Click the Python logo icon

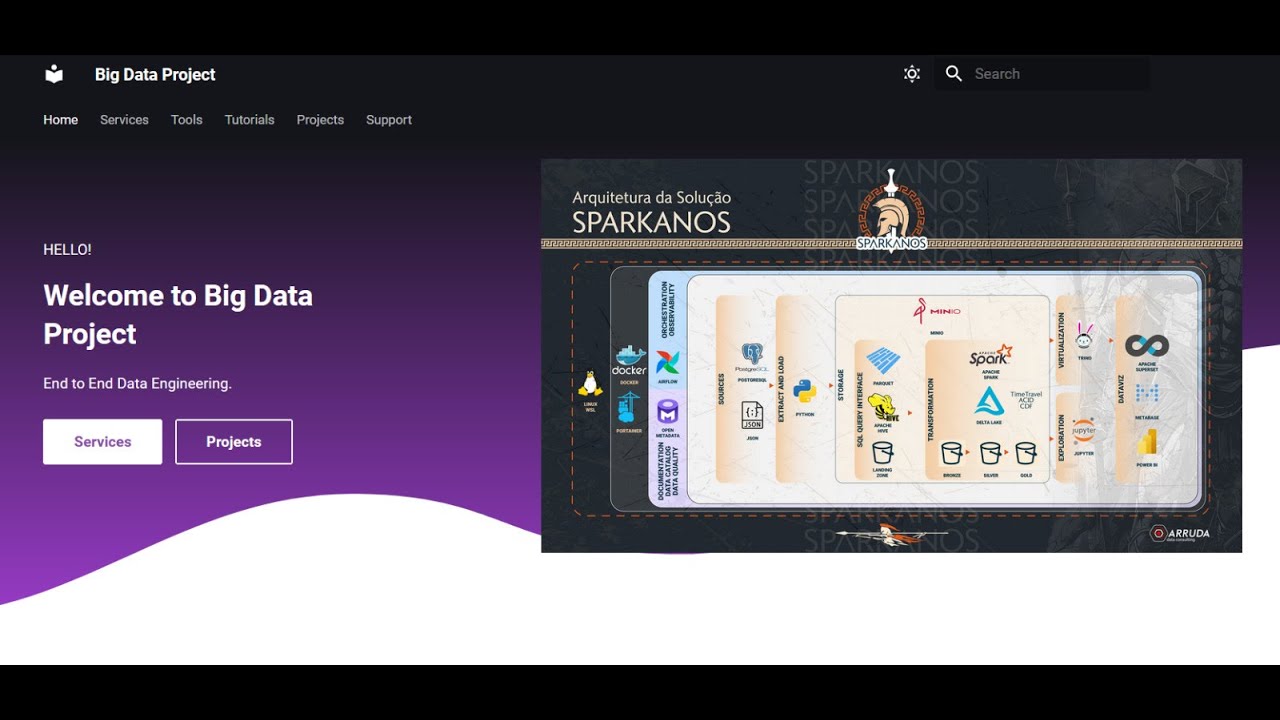point(804,391)
